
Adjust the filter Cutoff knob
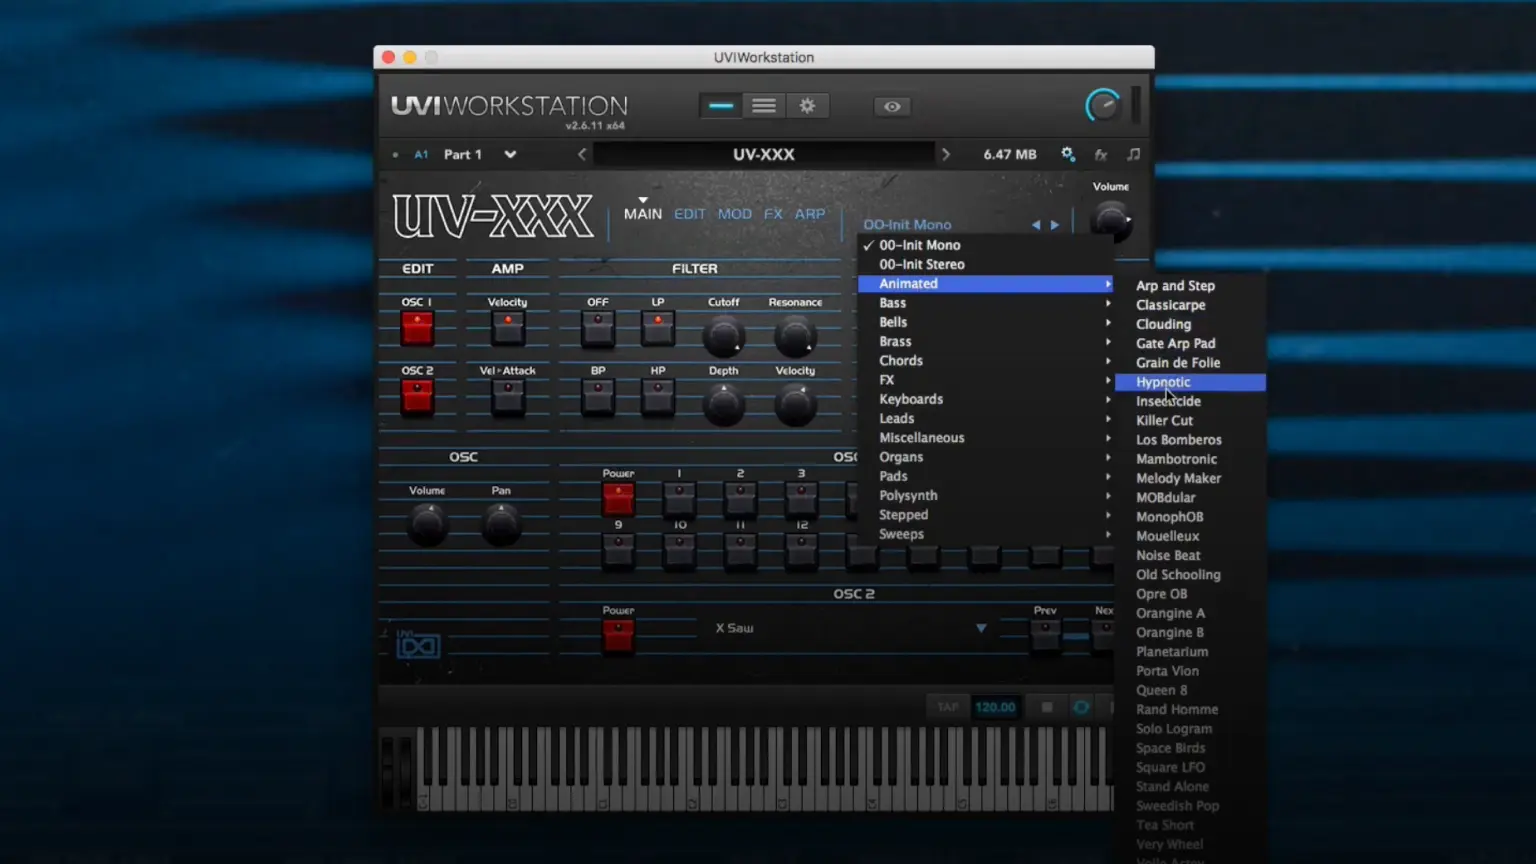[x=723, y=337]
